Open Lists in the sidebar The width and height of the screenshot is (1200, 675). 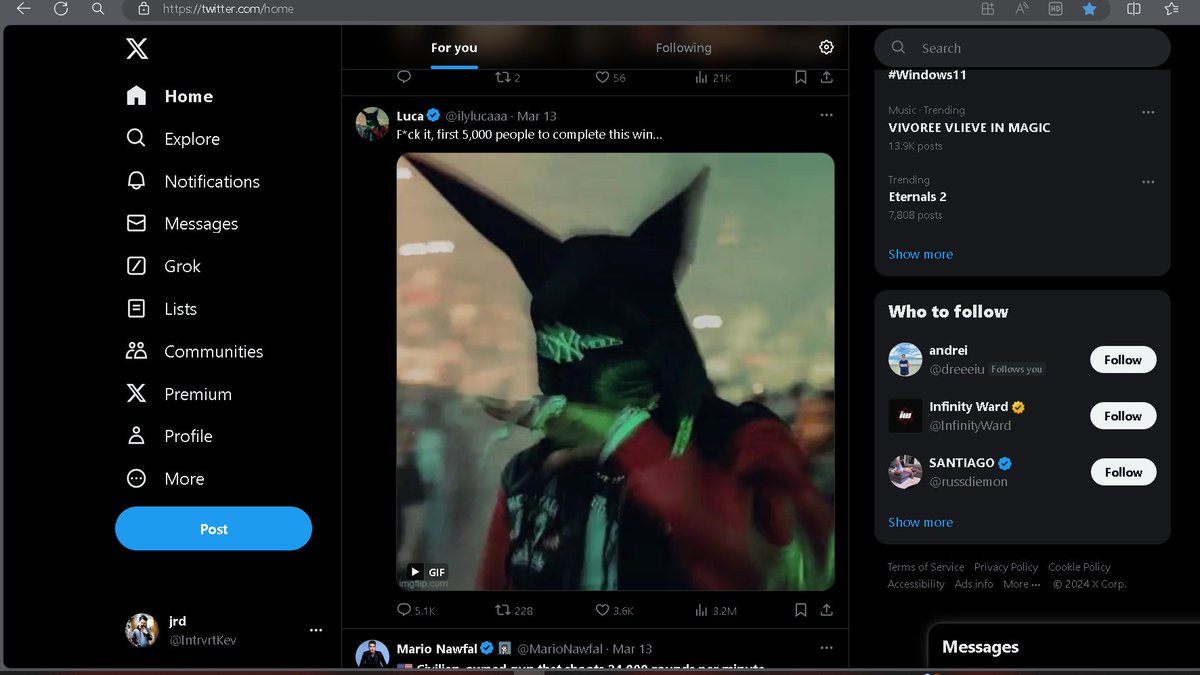tap(161, 309)
